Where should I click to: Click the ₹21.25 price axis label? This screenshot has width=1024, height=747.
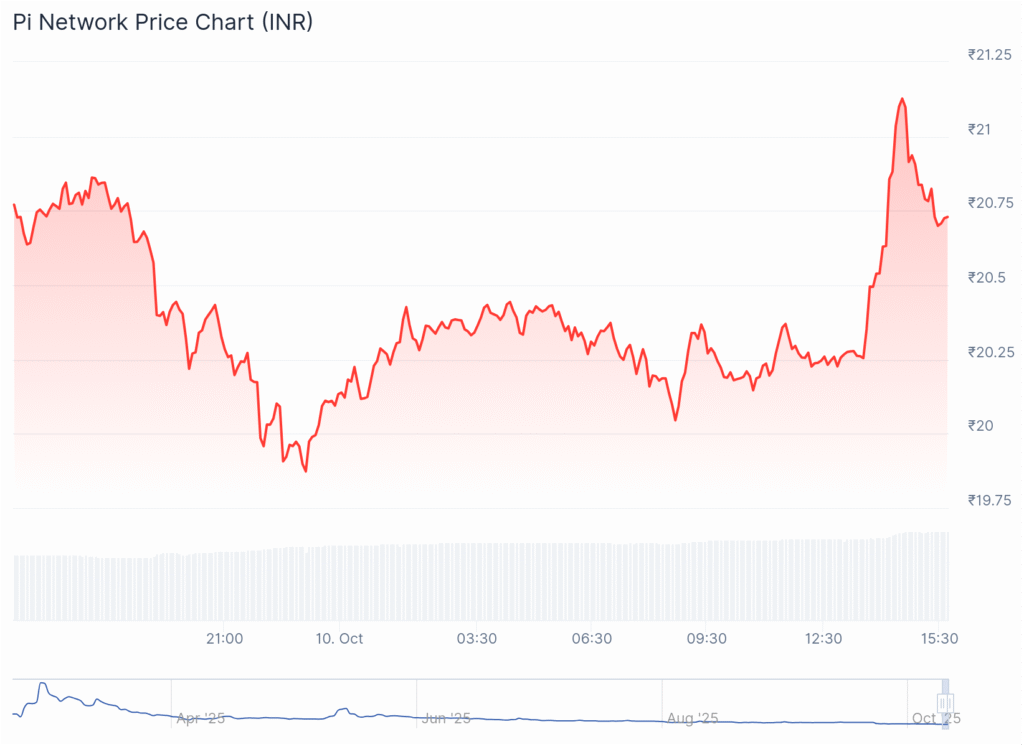pyautogui.click(x=990, y=55)
